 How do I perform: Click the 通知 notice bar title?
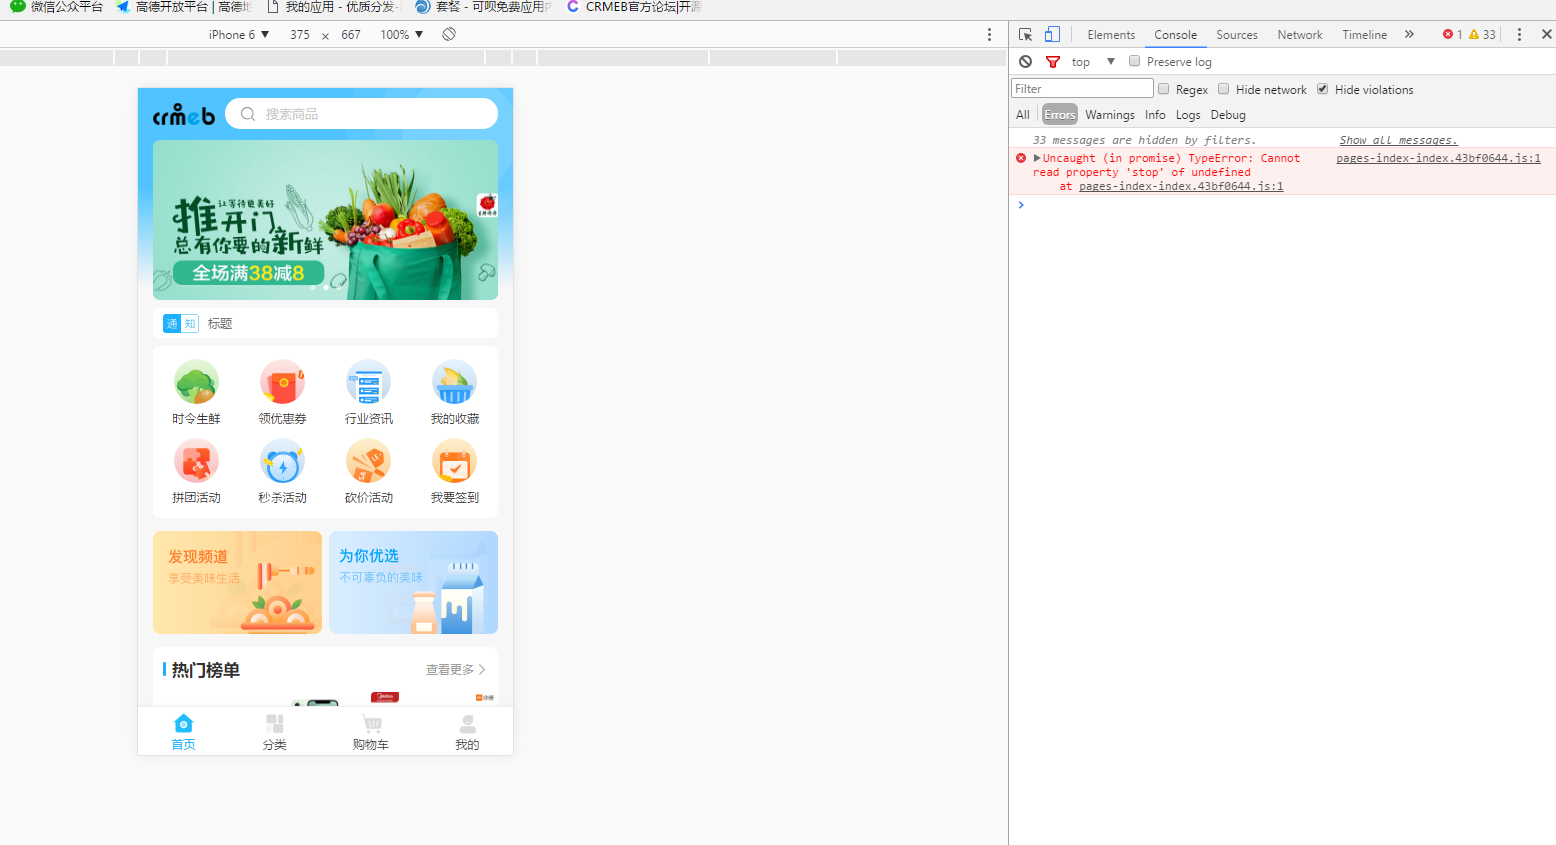tap(220, 324)
